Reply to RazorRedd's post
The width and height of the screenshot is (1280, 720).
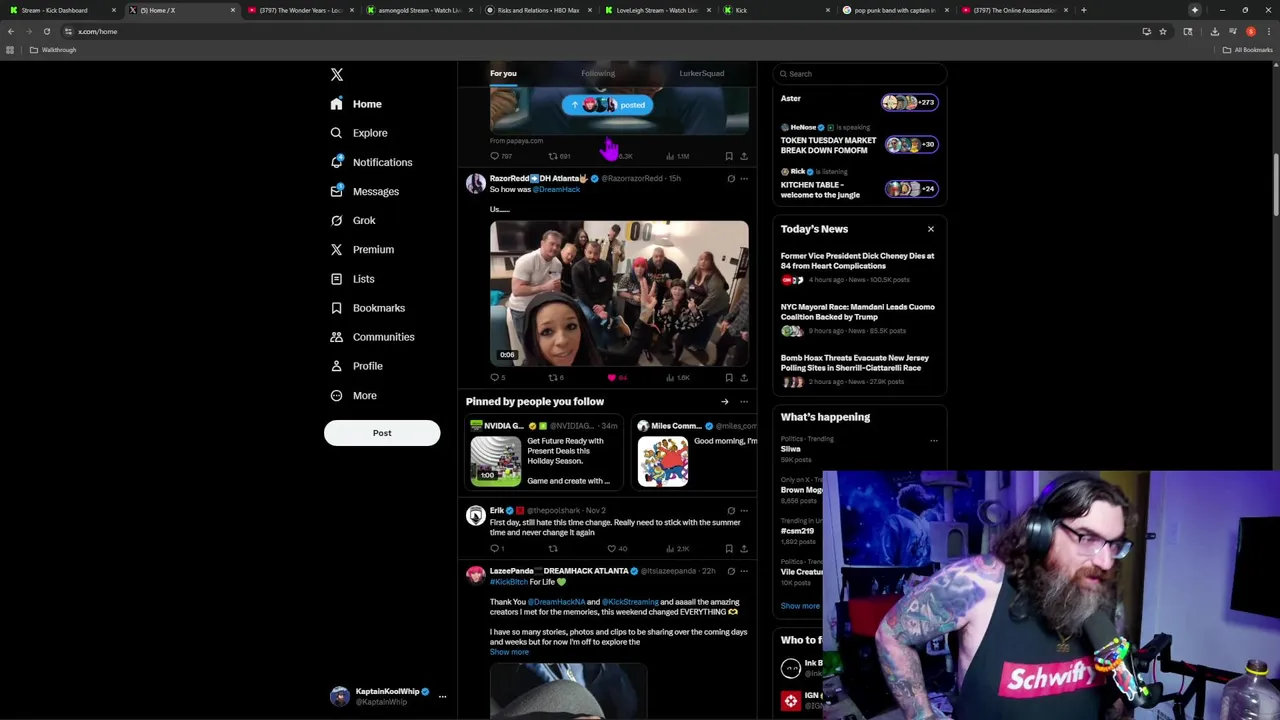(x=497, y=378)
